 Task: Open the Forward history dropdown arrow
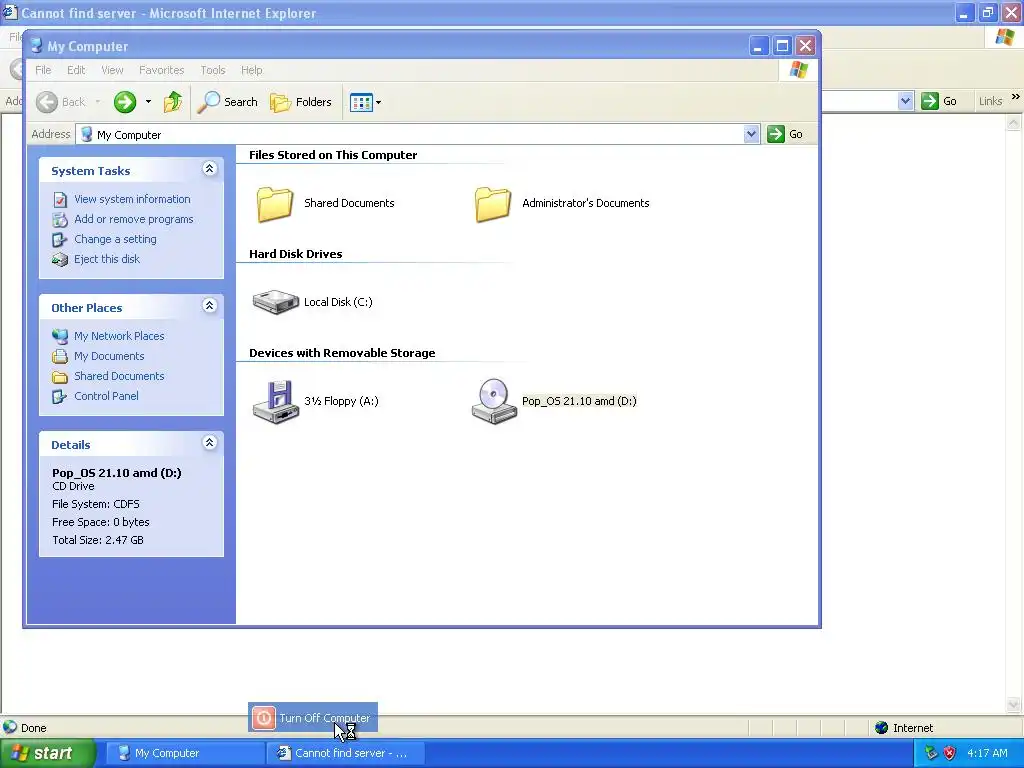coord(148,102)
